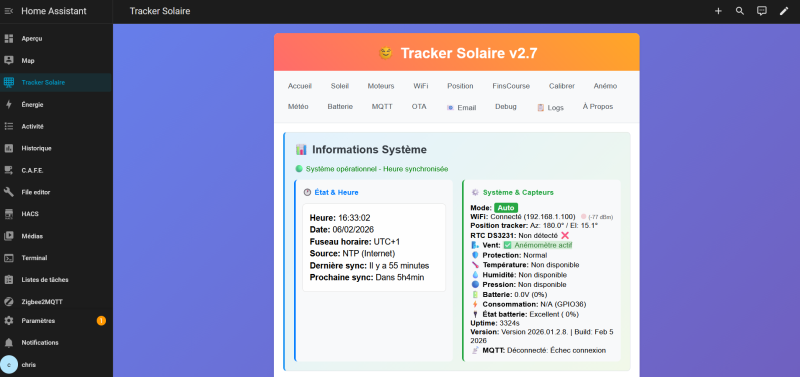Click the Uptime 3324s line
Viewport: 800px width, 377px height.
[x=494, y=323]
